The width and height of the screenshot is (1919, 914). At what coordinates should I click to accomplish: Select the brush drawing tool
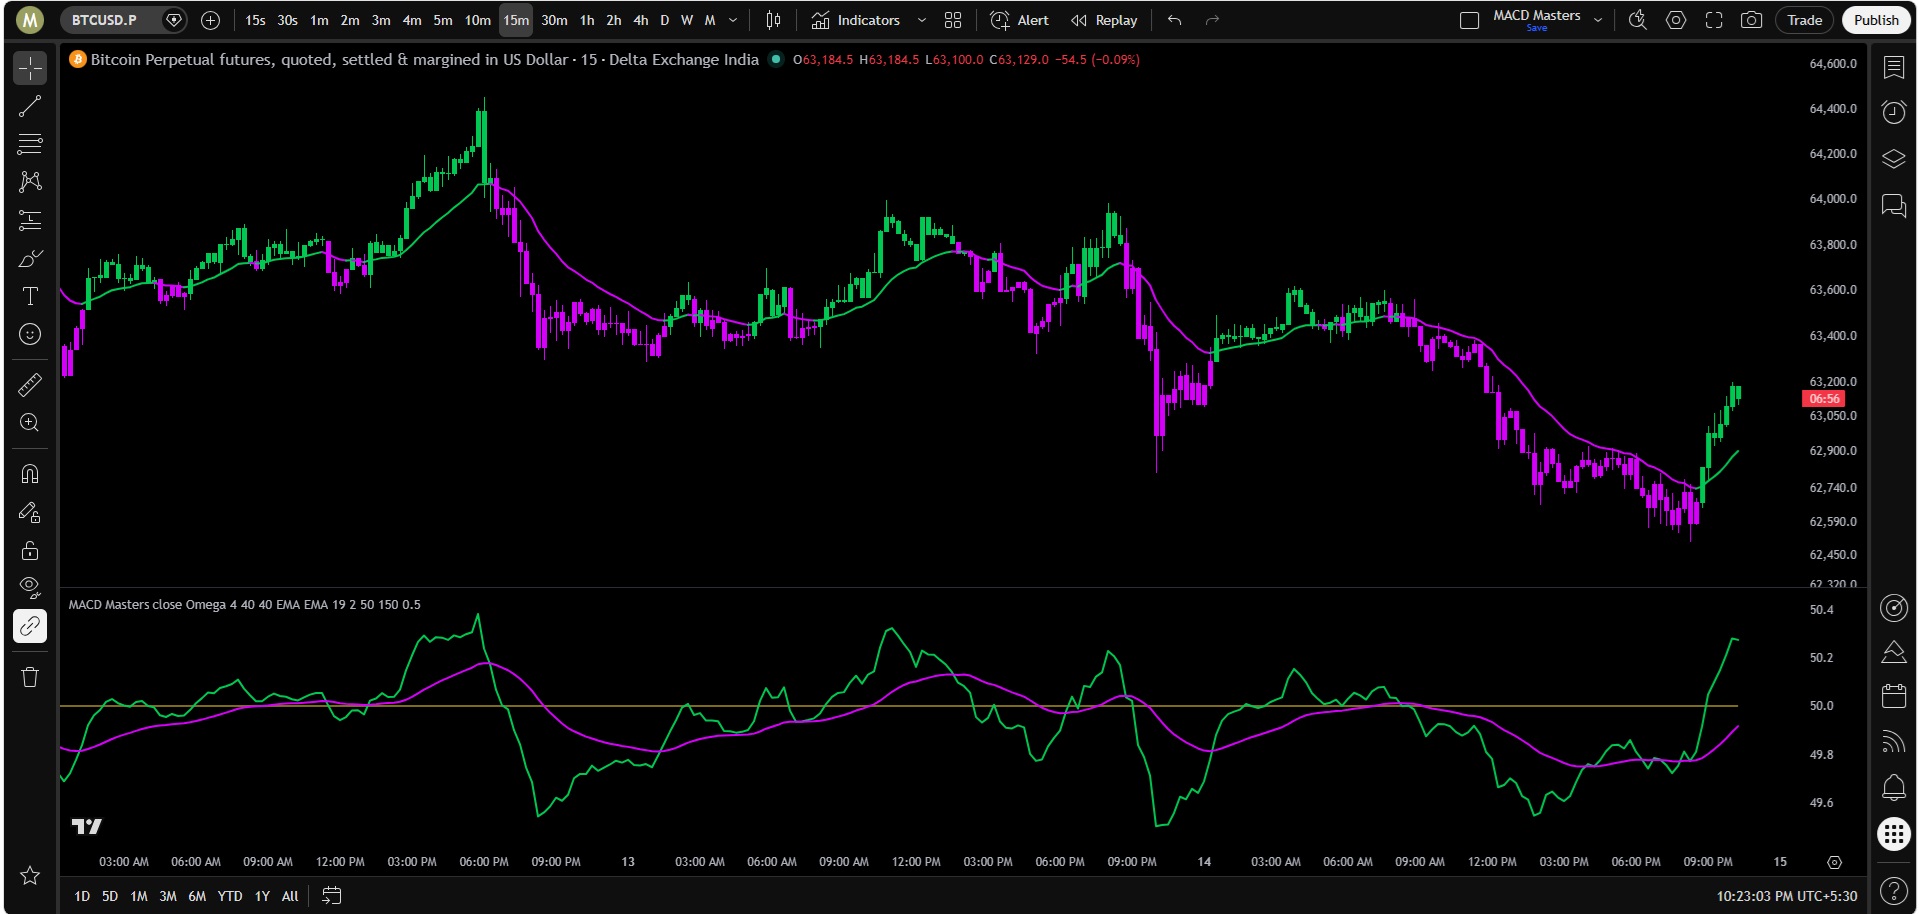click(30, 258)
